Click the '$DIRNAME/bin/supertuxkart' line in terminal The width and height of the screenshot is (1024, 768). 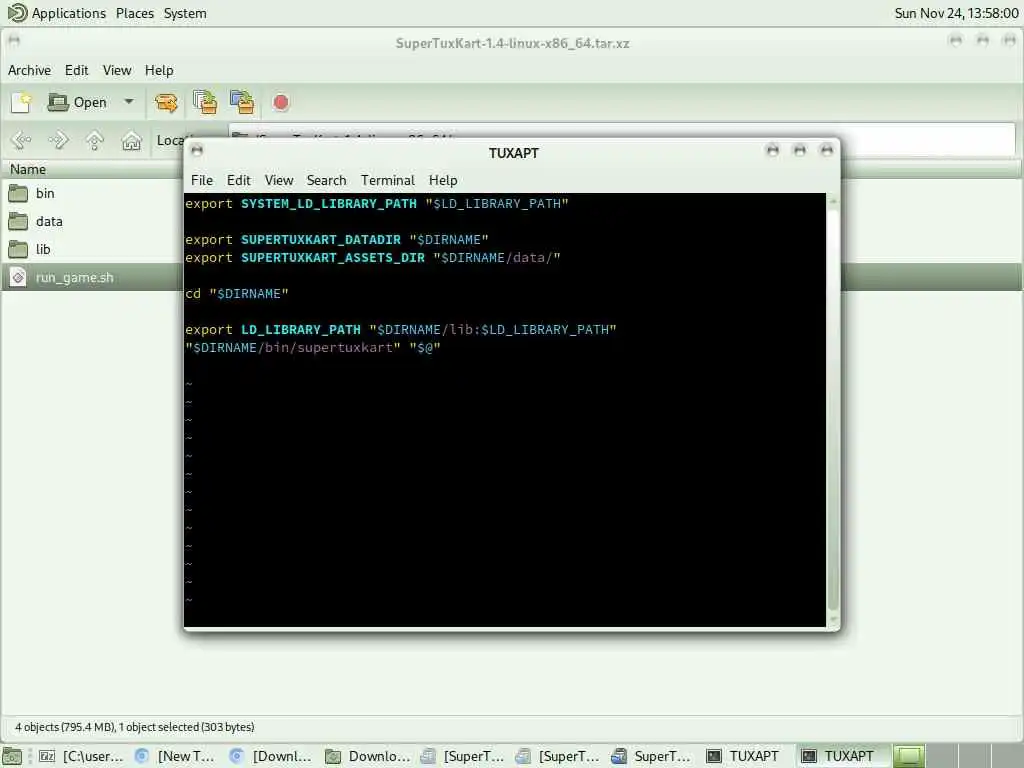coord(313,348)
